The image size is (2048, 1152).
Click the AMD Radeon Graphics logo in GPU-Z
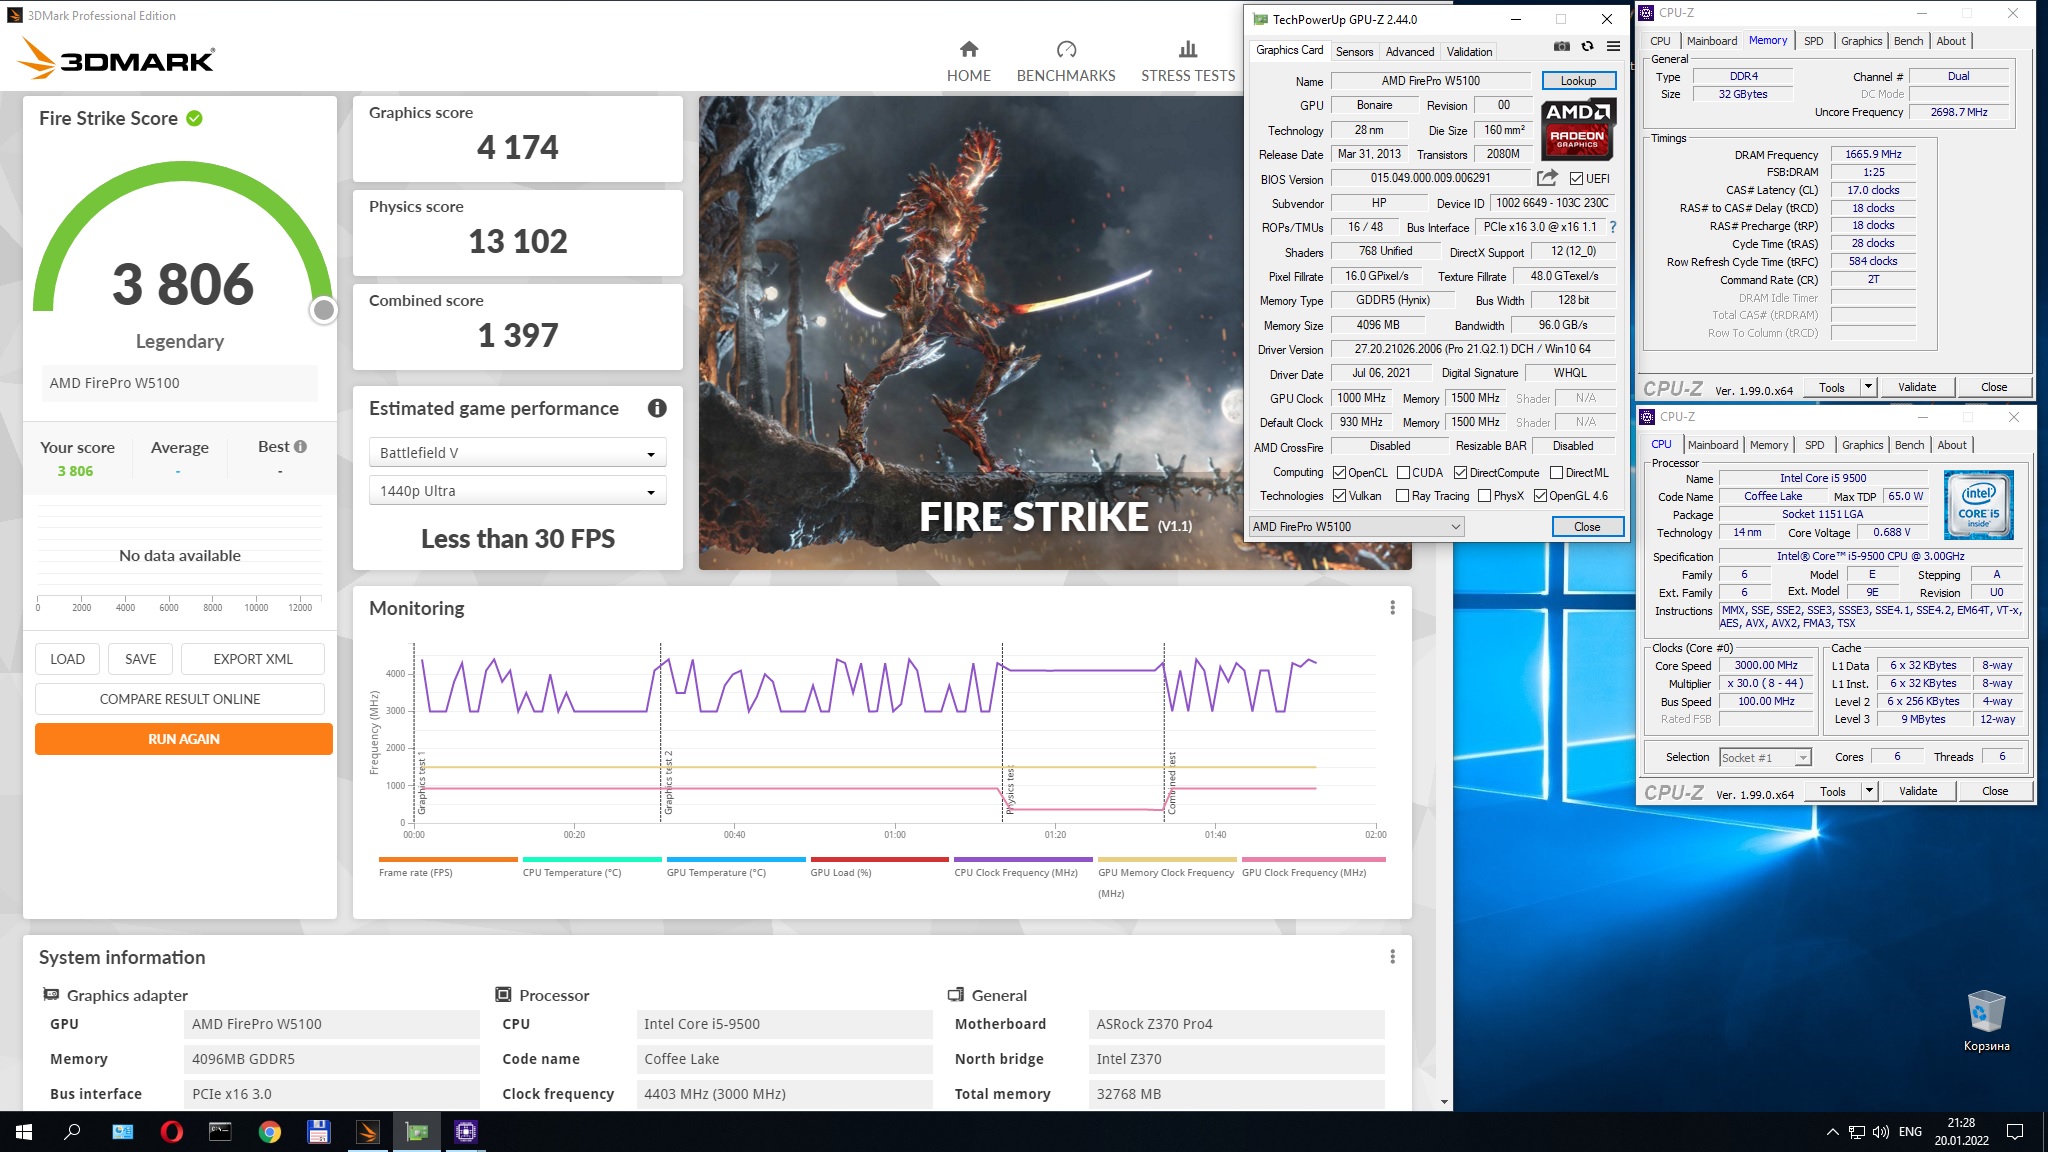1578,129
